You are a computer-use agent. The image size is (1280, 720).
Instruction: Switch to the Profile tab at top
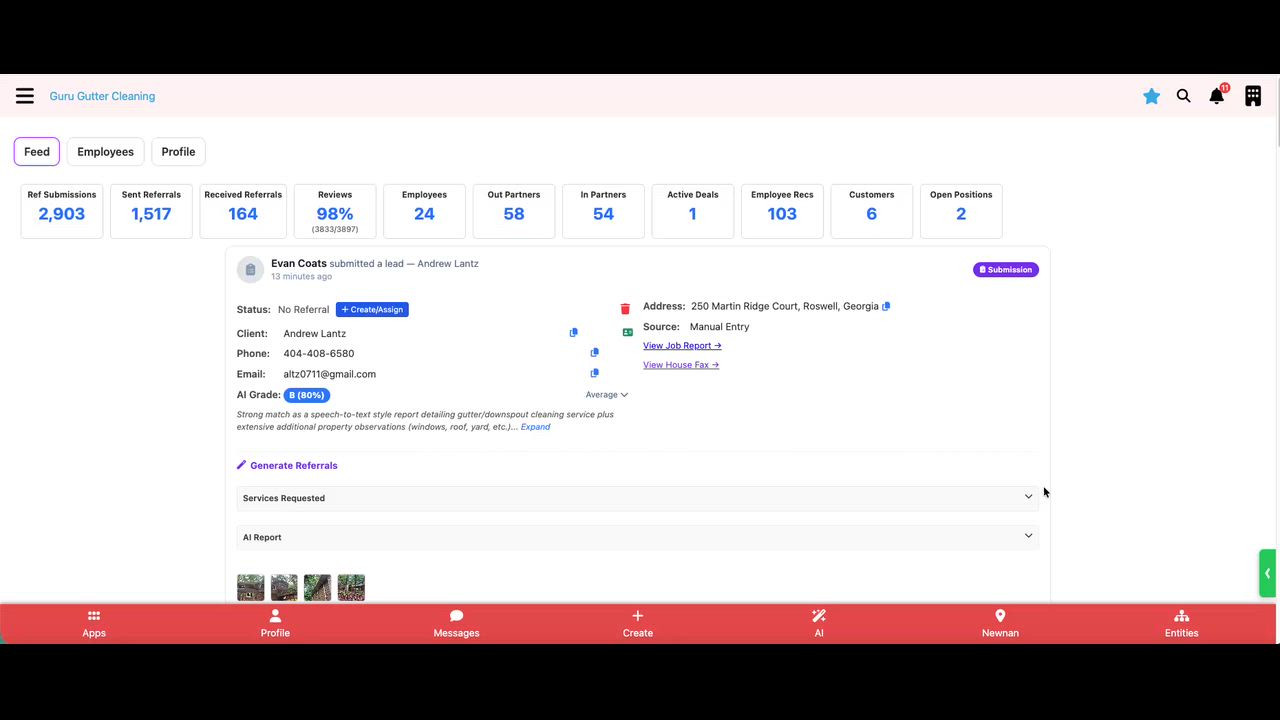(178, 152)
